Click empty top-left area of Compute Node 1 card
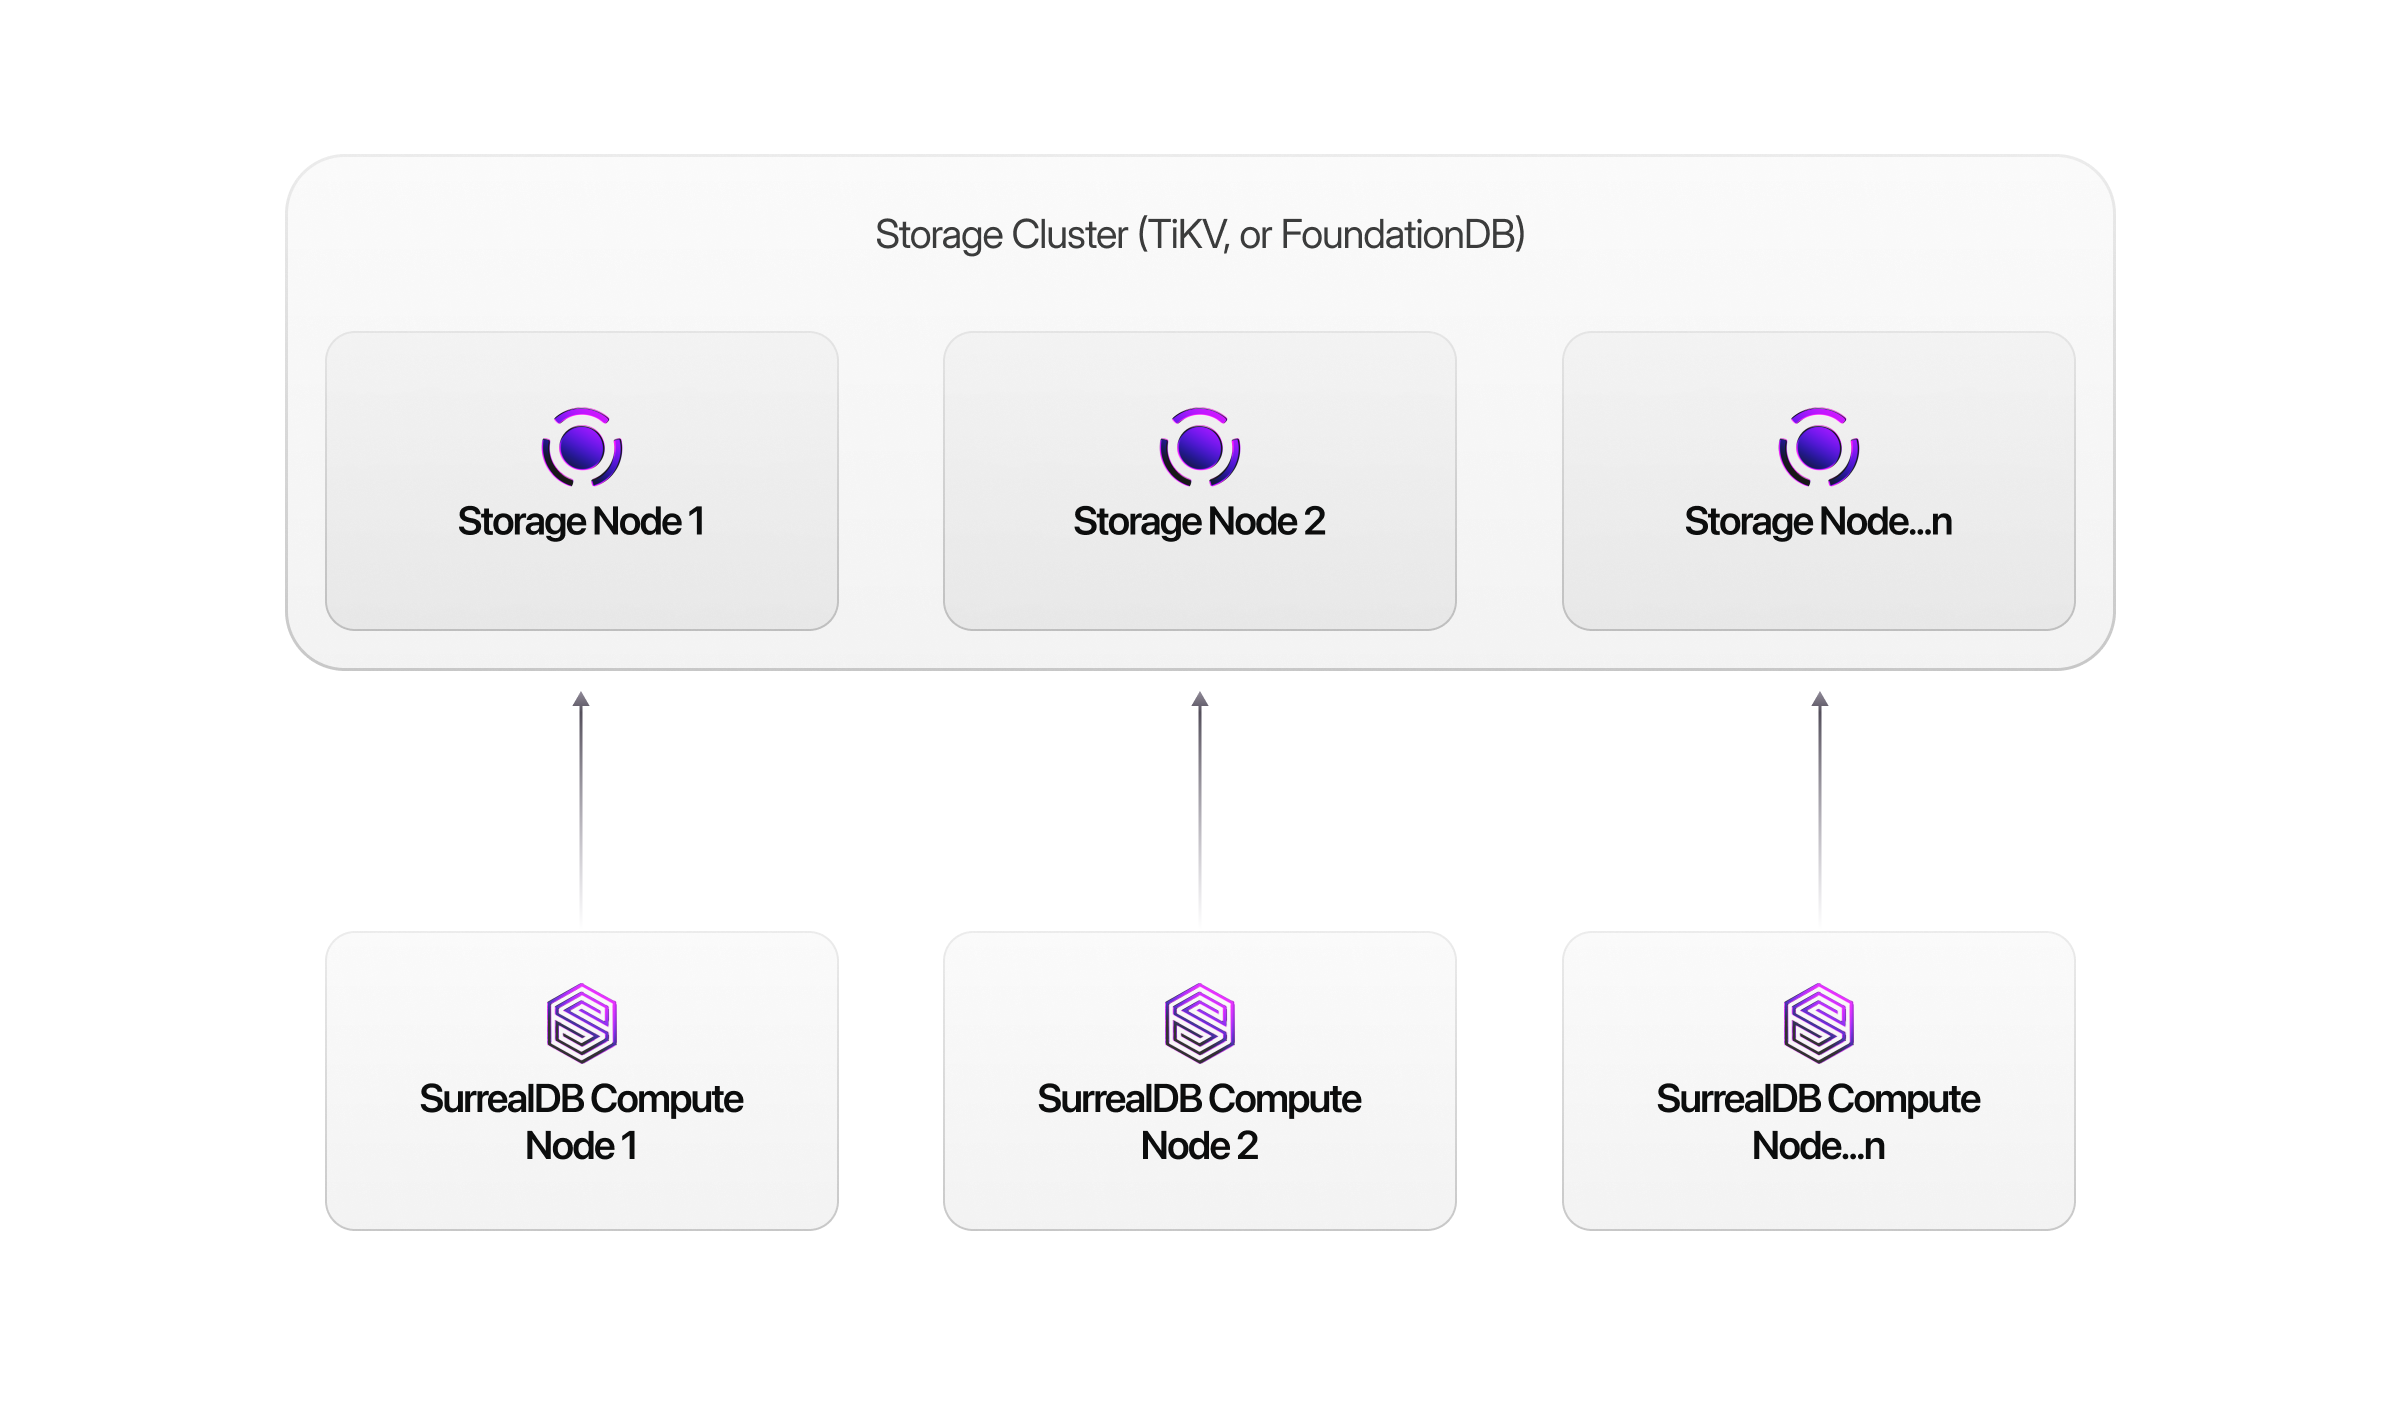Viewport: 2400px width, 1428px height. click(400, 975)
